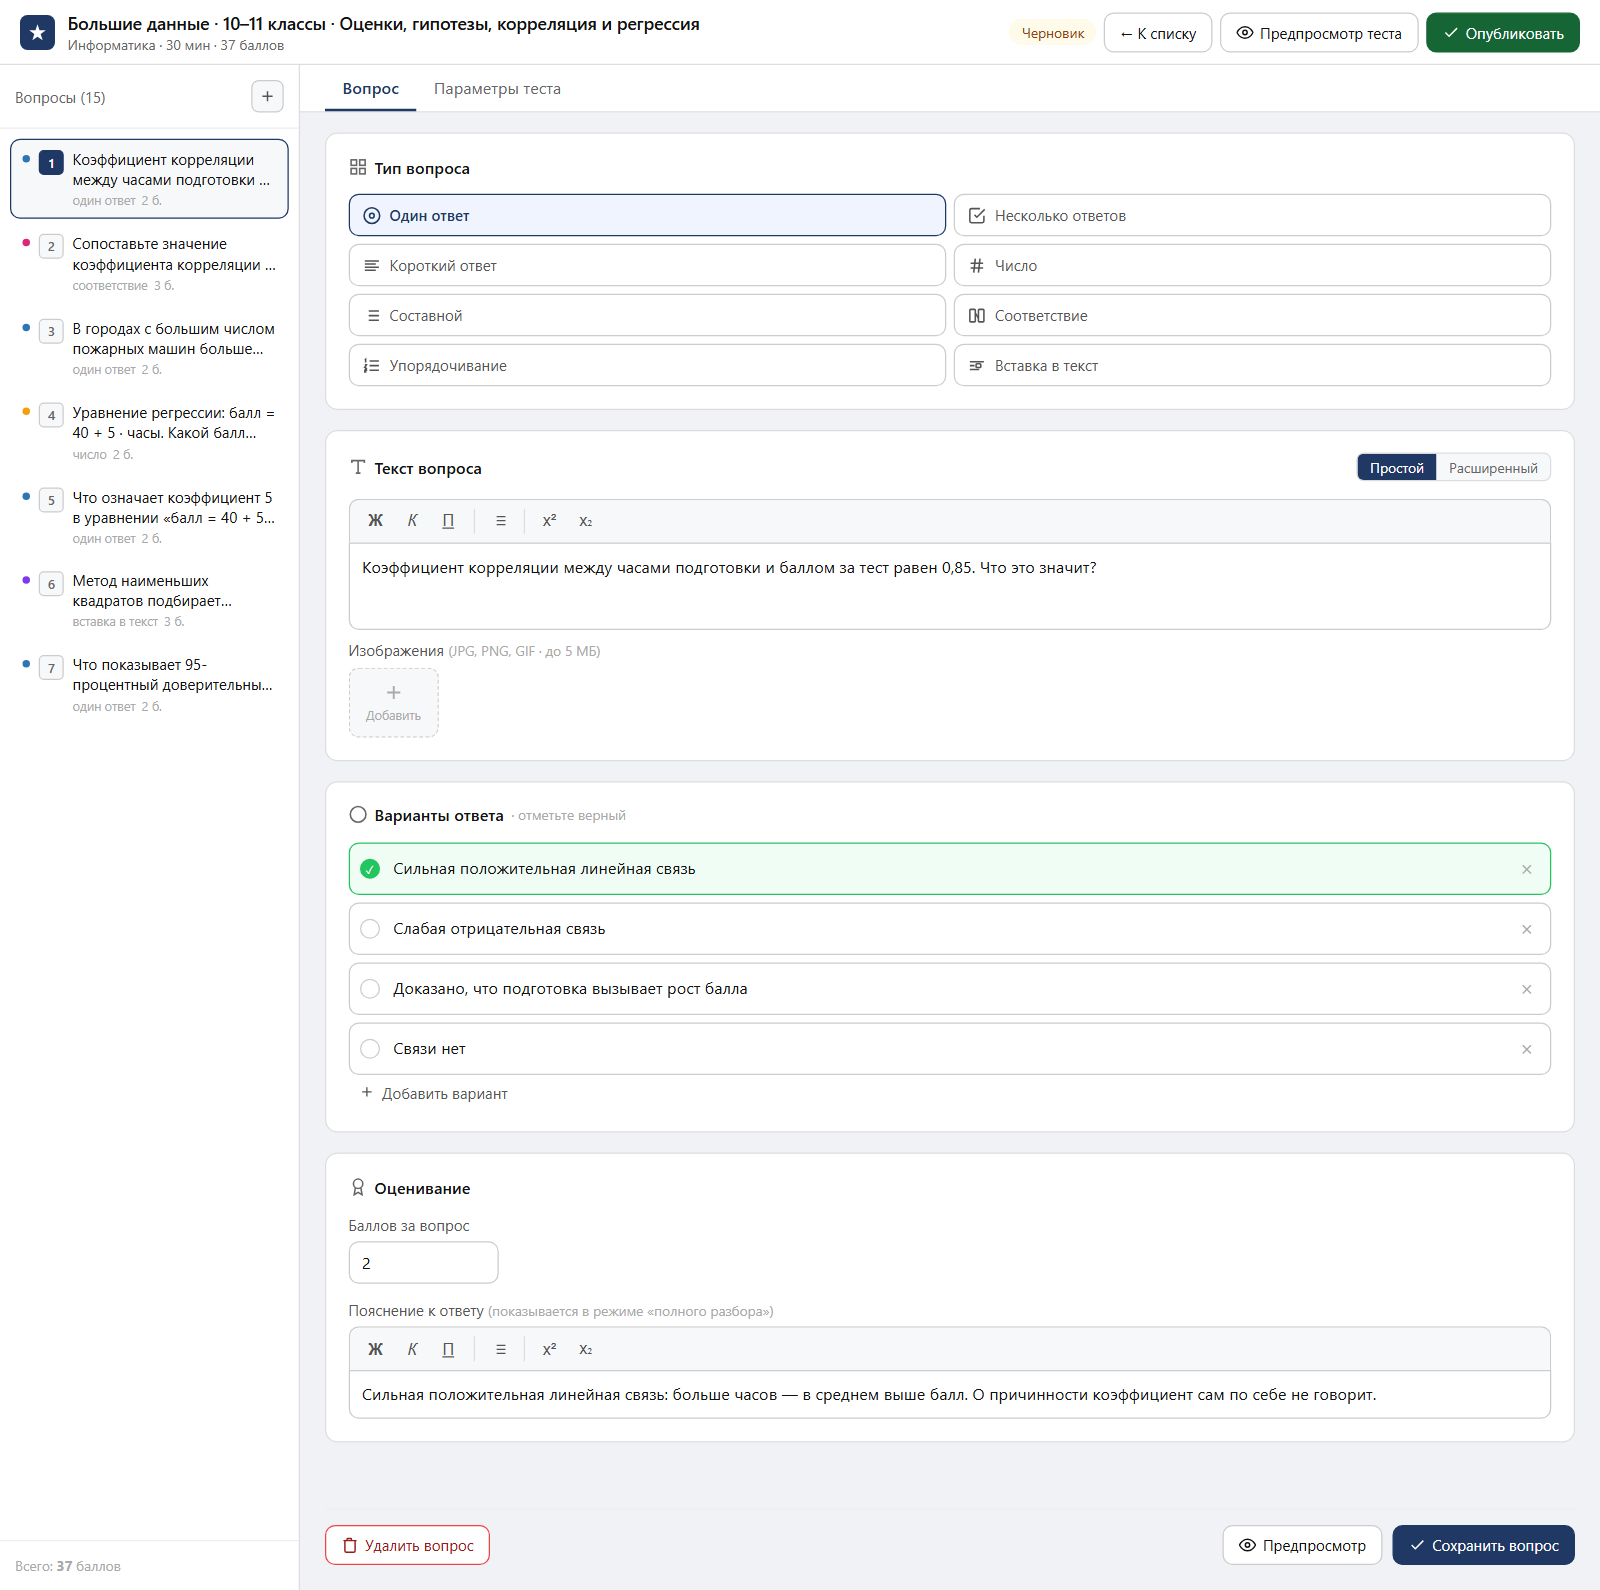Choose the 'Вставка в текст' question type
Image resolution: width=1600 pixels, height=1590 pixels.
coord(1252,365)
